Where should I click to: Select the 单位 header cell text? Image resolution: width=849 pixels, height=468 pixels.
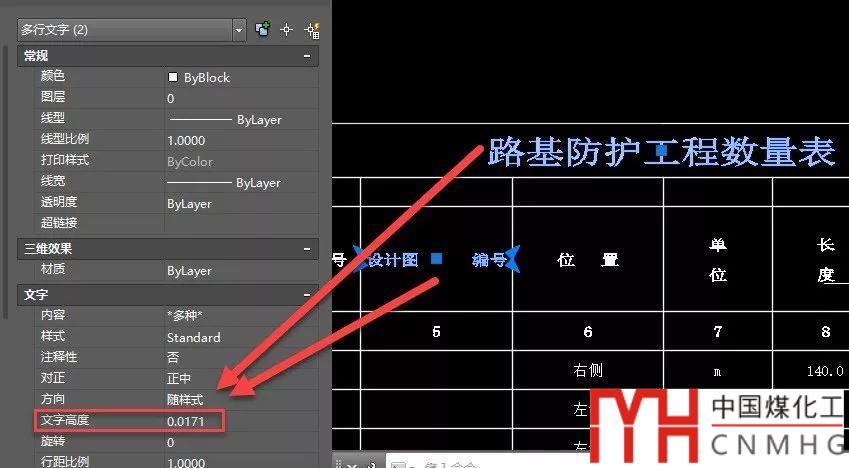pyautogui.click(x=718, y=260)
